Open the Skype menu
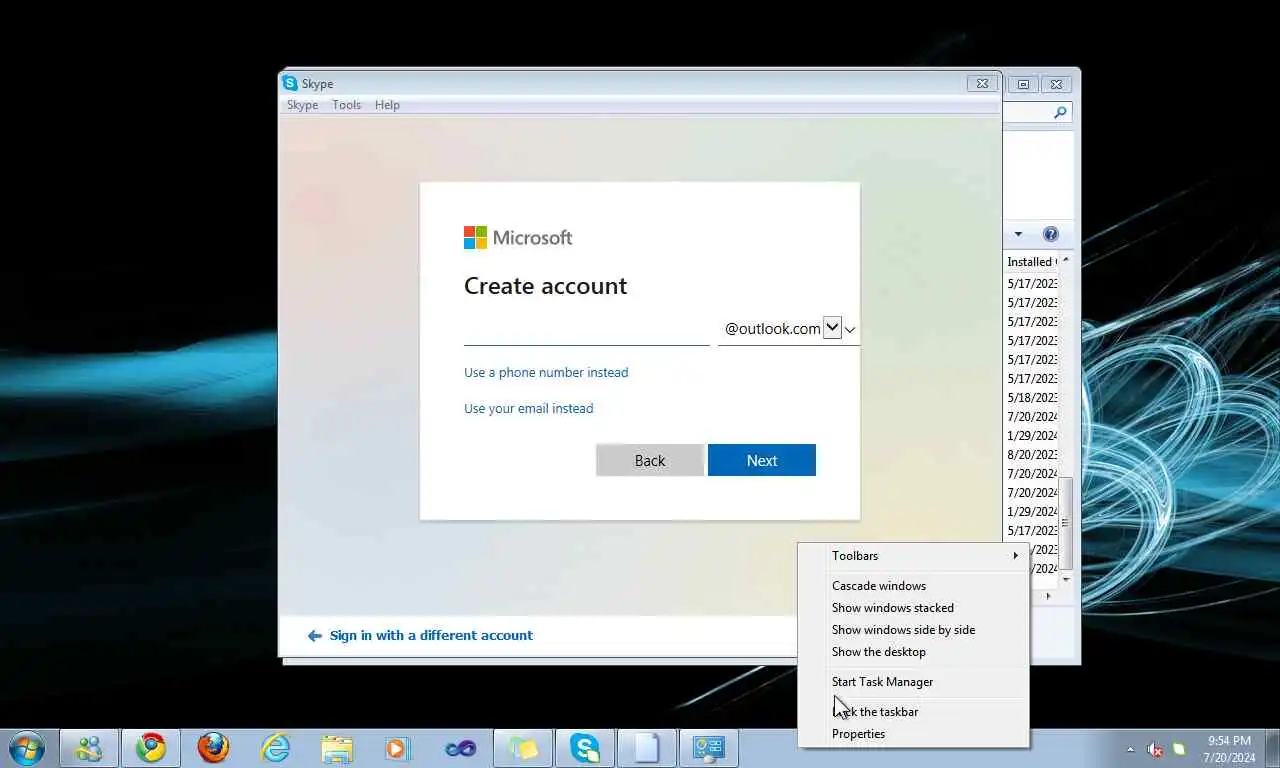The width and height of the screenshot is (1280, 768). [302, 105]
